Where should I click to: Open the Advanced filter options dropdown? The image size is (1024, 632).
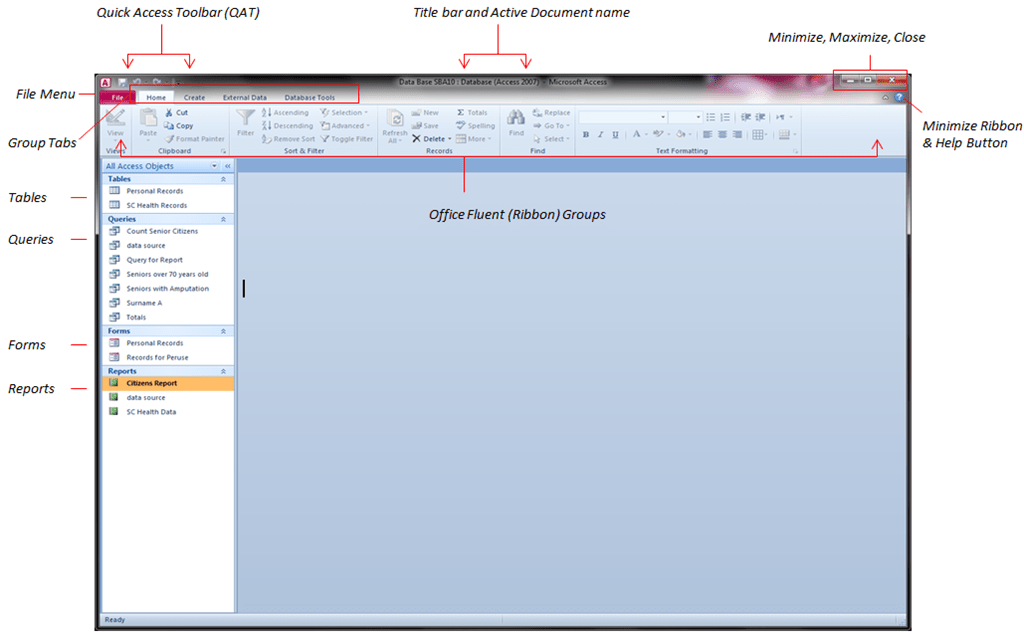345,125
